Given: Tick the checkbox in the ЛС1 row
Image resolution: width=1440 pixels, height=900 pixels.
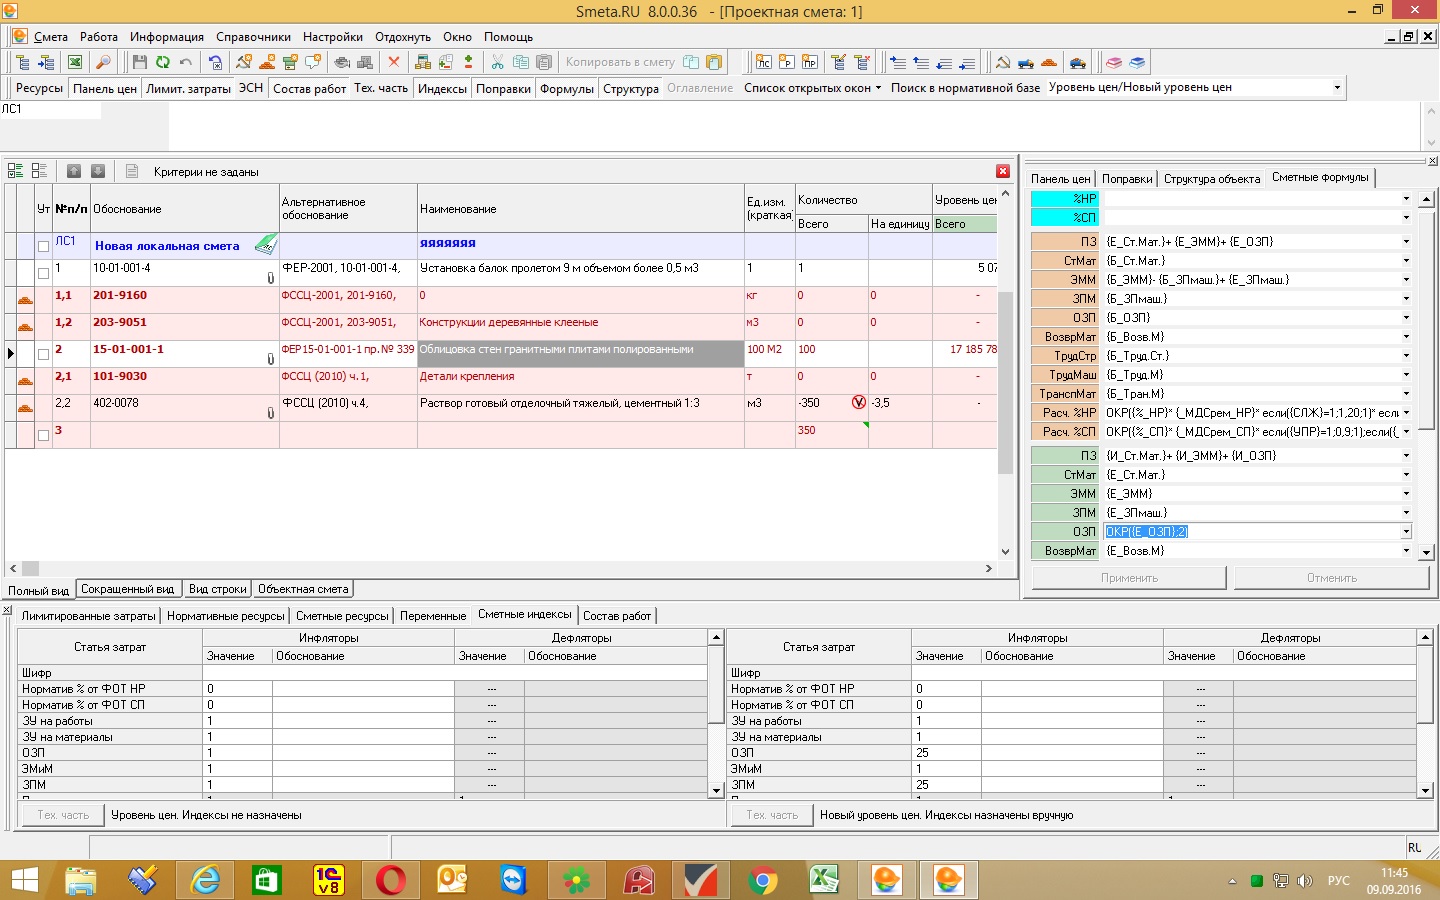Looking at the screenshot, I should point(43,246).
